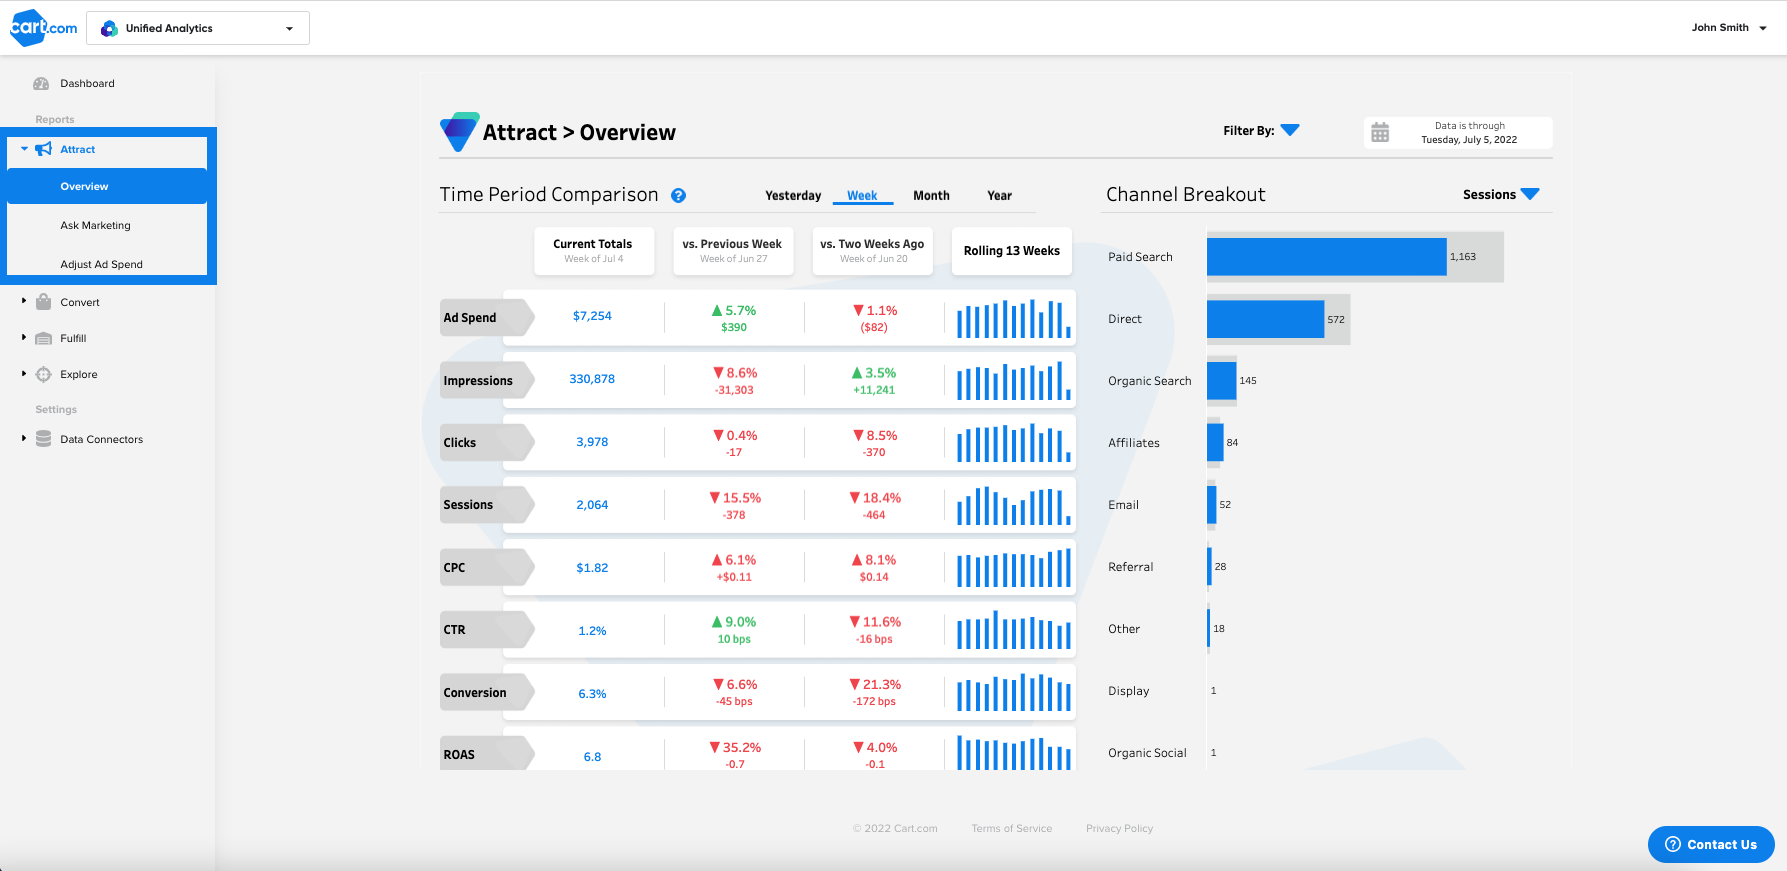
Task: Click the CTR rolling sparkline chart
Action: click(x=1013, y=630)
